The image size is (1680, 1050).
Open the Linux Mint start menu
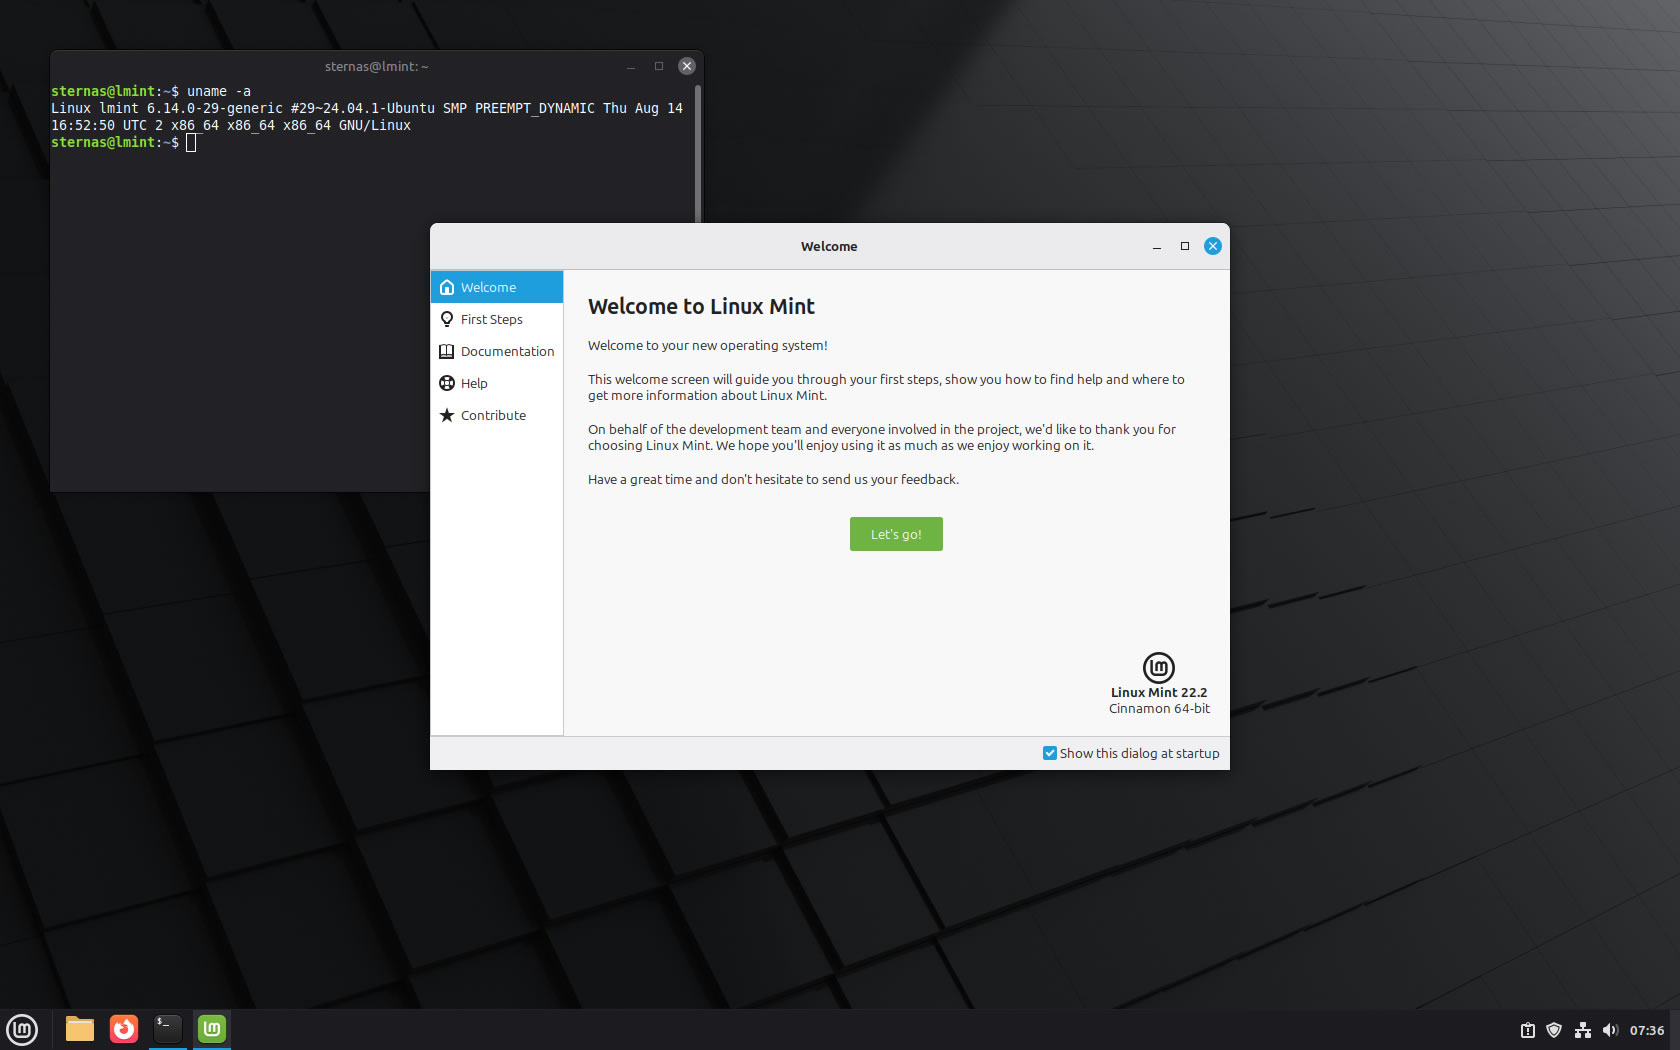coord(22,1029)
